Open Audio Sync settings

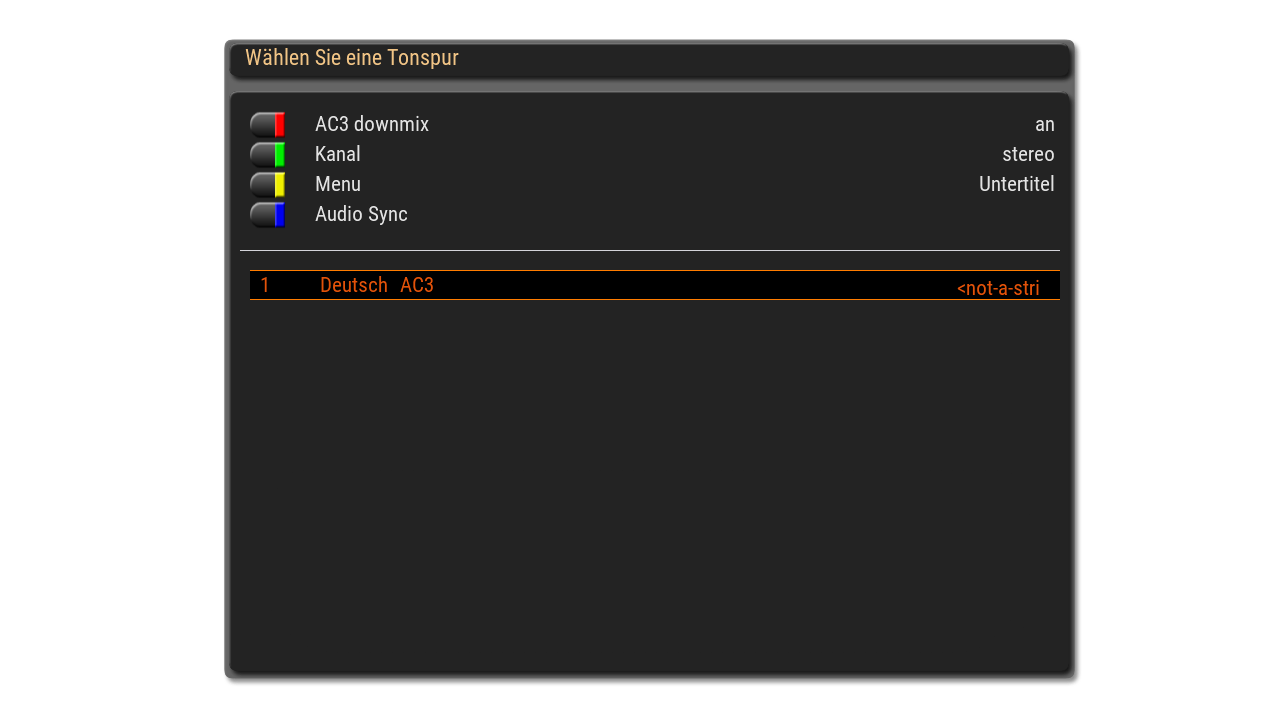click(361, 215)
